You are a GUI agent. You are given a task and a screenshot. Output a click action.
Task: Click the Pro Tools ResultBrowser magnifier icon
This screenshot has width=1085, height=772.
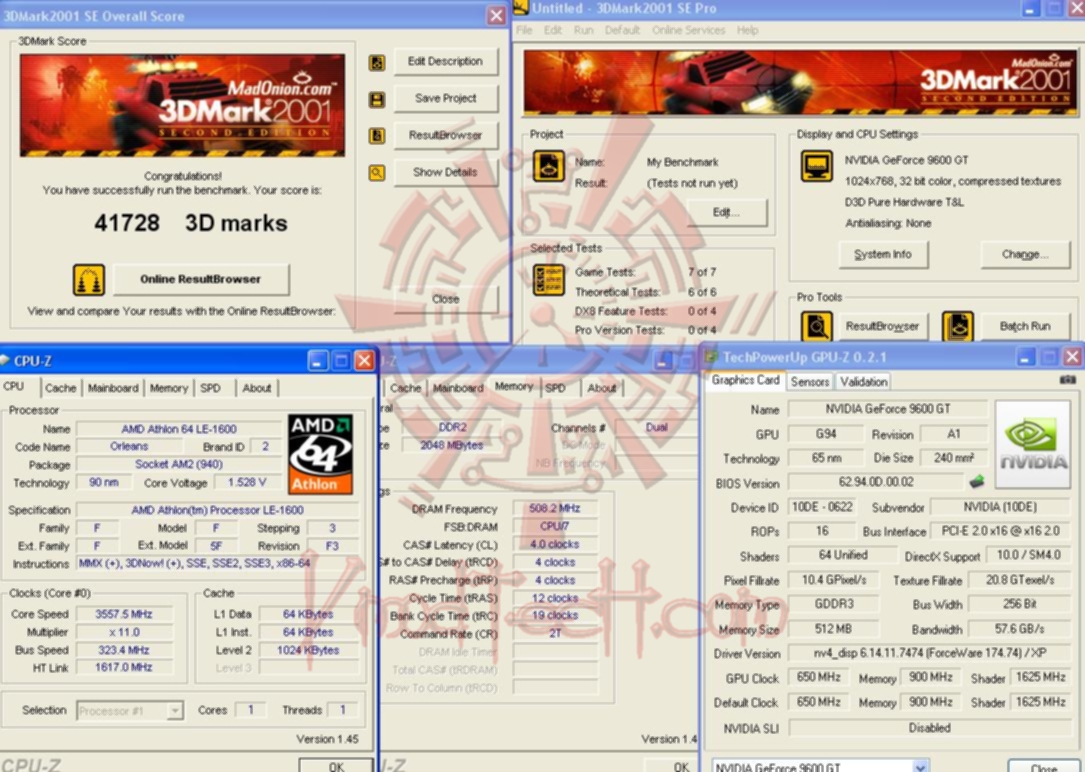click(817, 327)
